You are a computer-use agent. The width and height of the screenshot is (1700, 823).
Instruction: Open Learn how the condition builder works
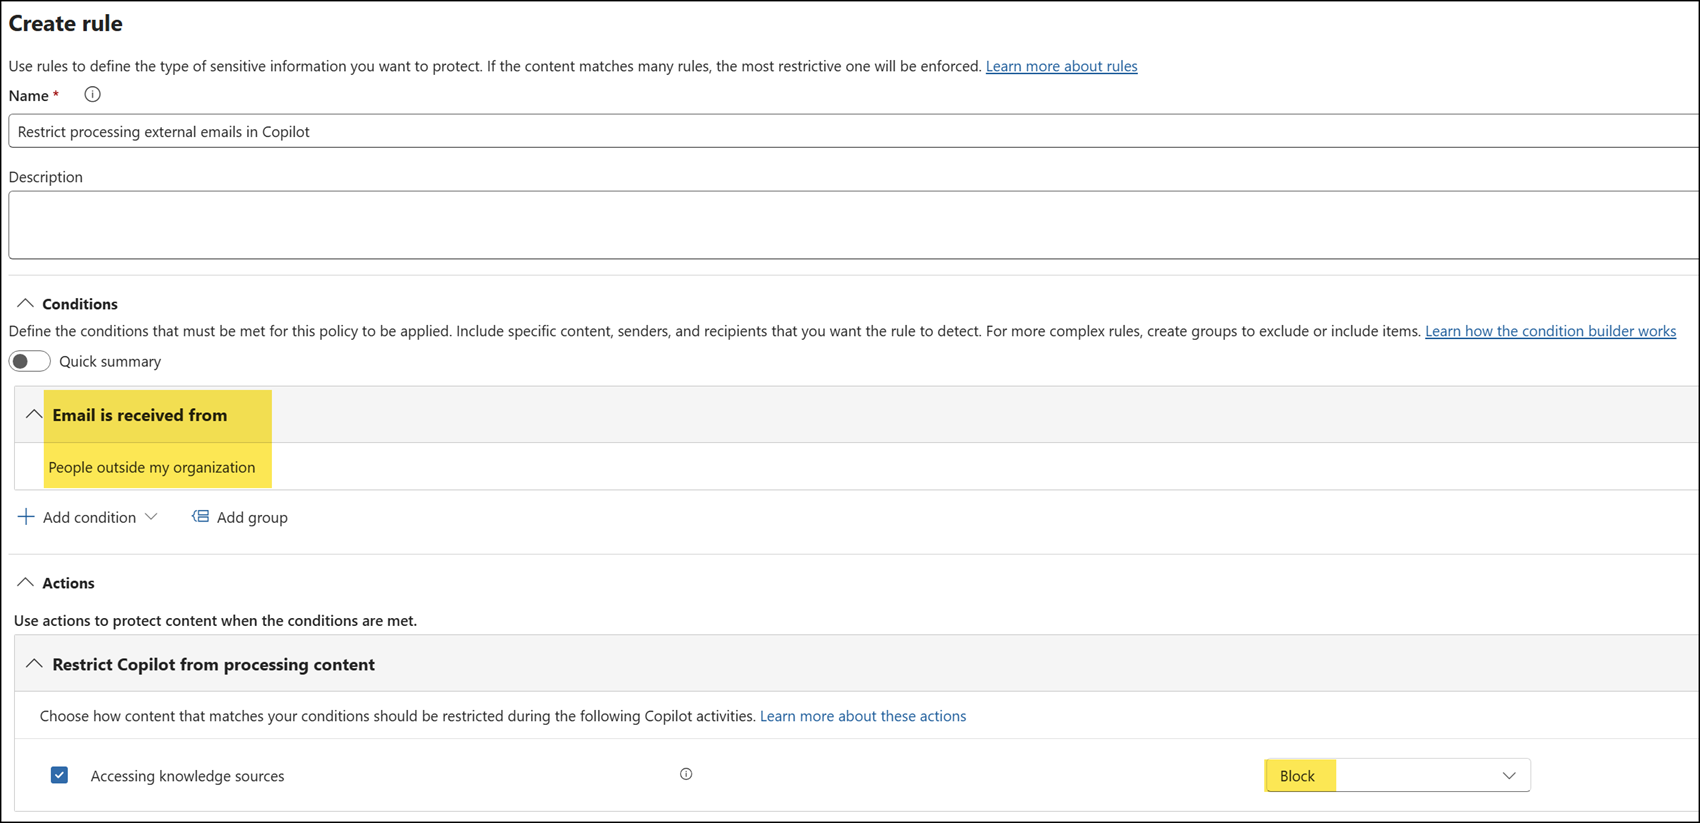pyautogui.click(x=1550, y=331)
